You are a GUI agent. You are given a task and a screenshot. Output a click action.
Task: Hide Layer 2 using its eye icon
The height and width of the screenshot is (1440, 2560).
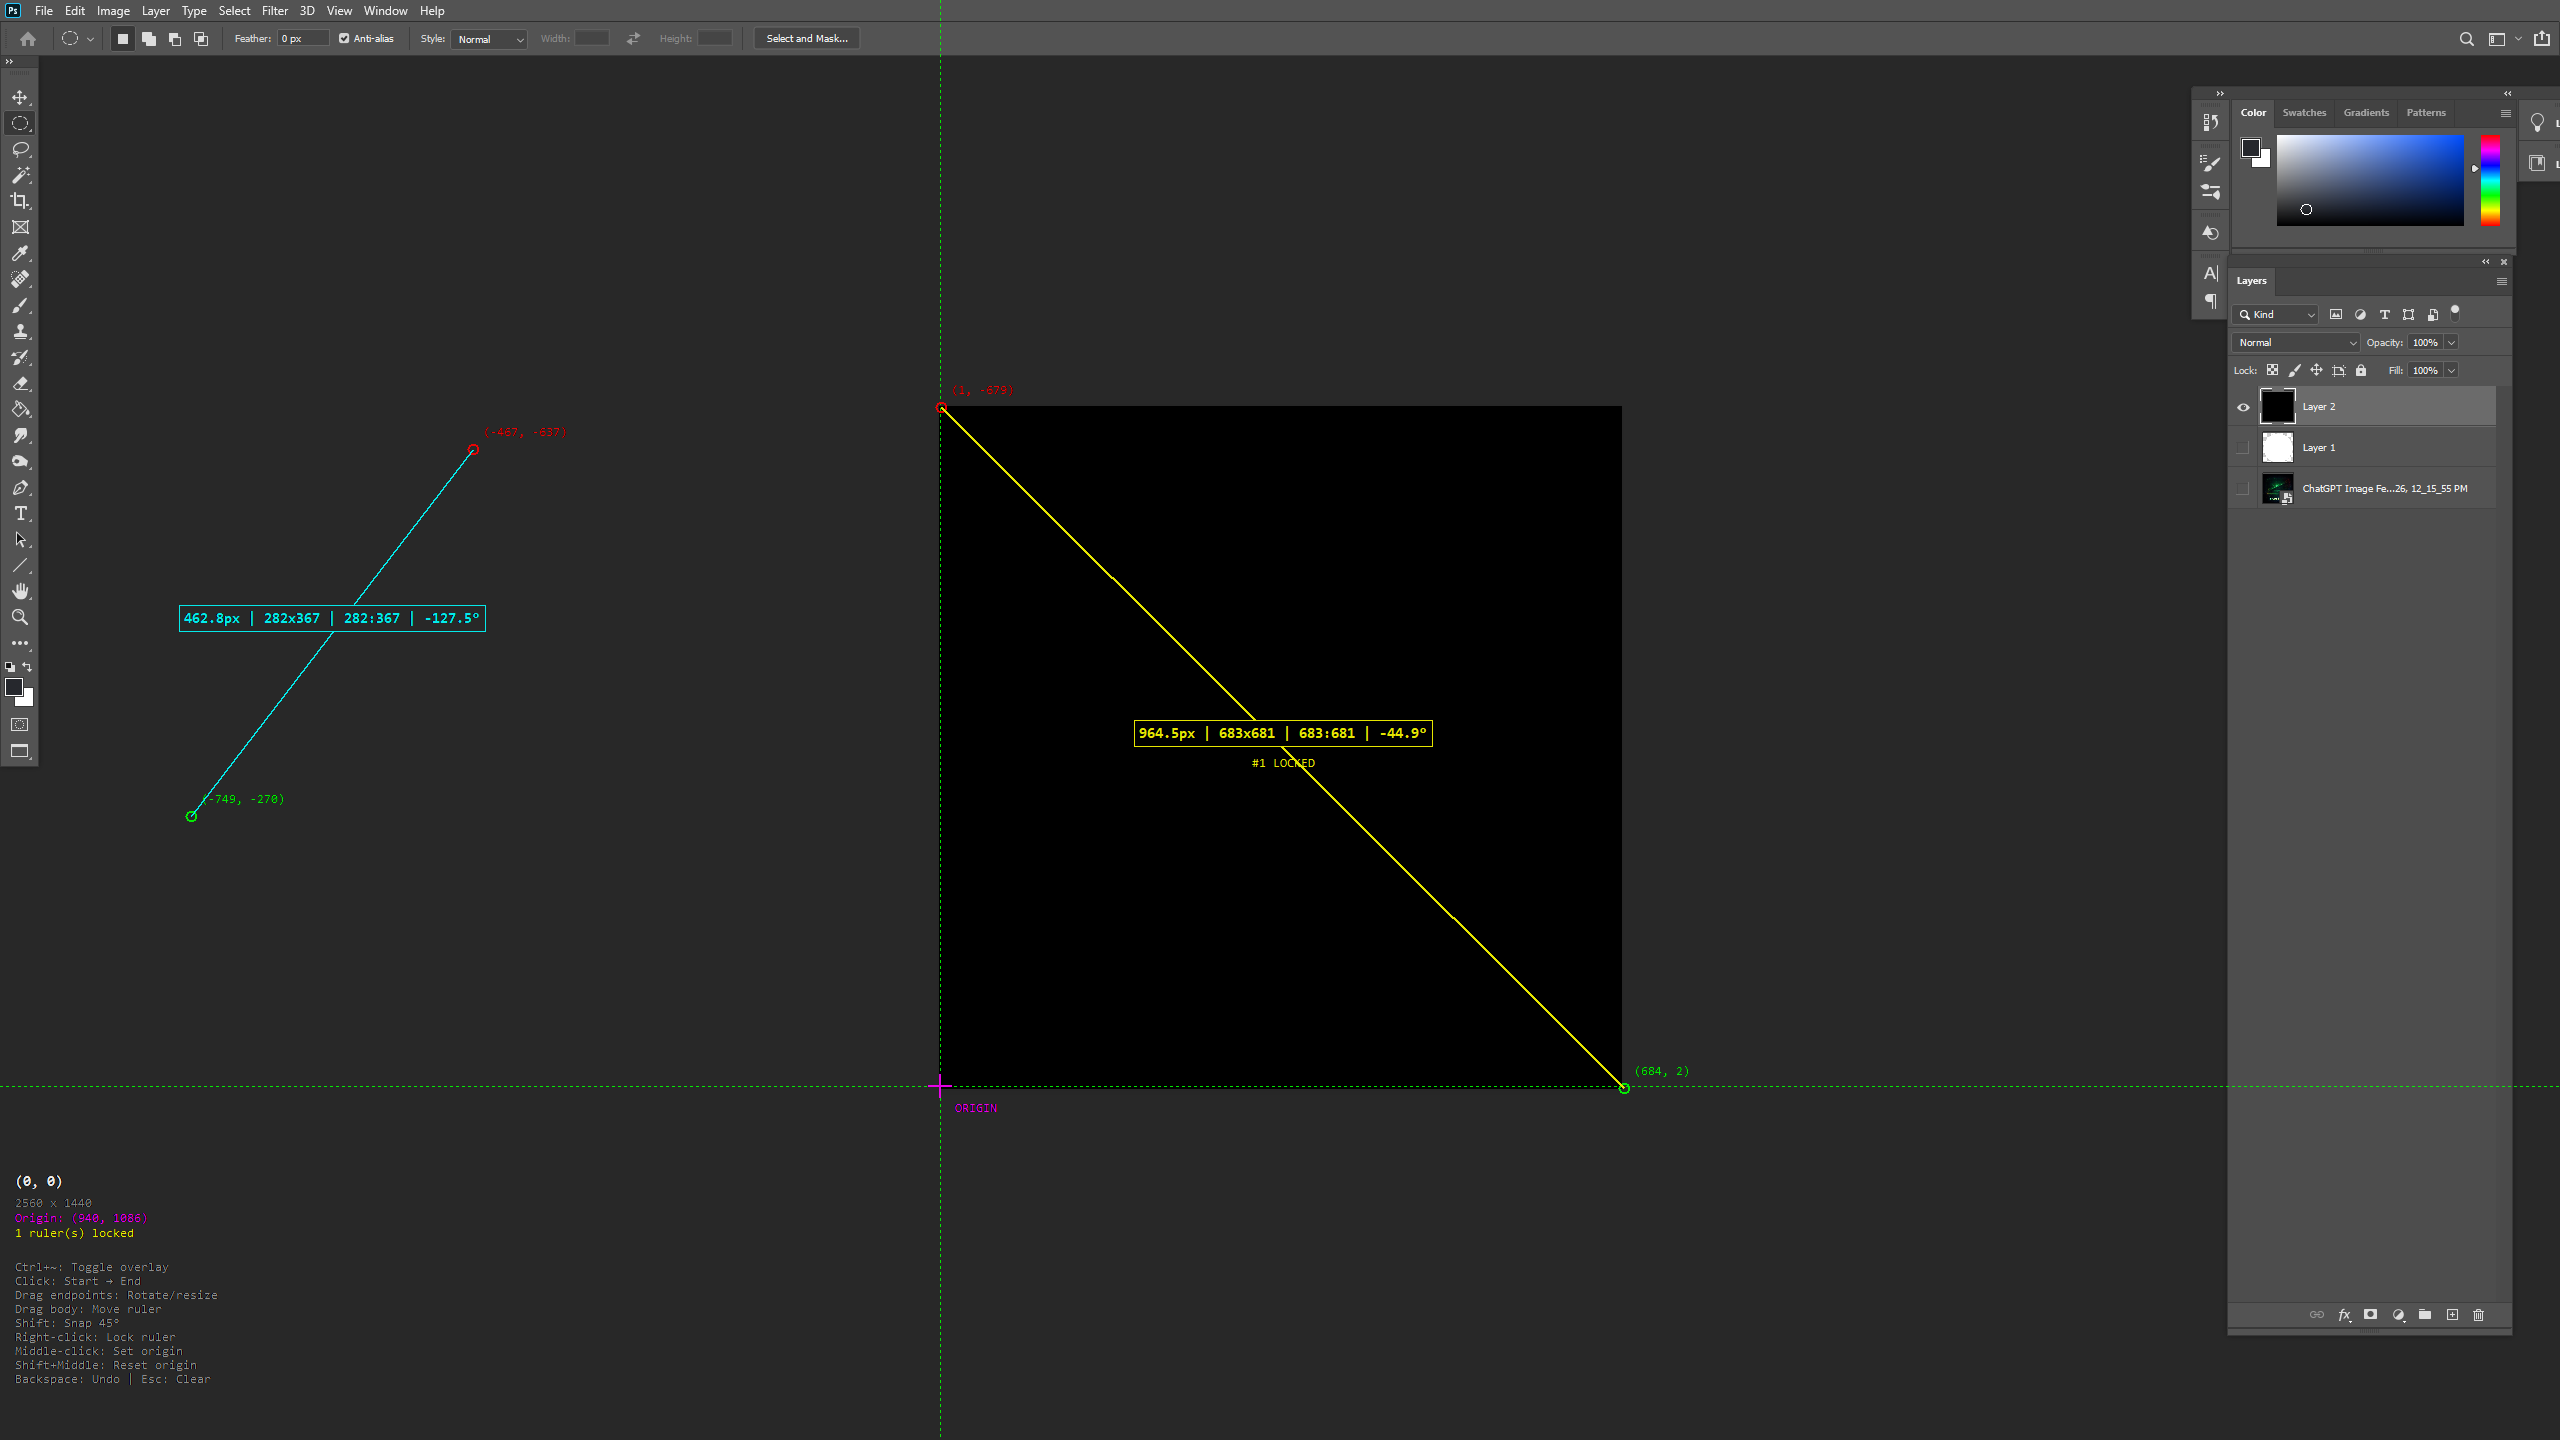click(x=2243, y=407)
